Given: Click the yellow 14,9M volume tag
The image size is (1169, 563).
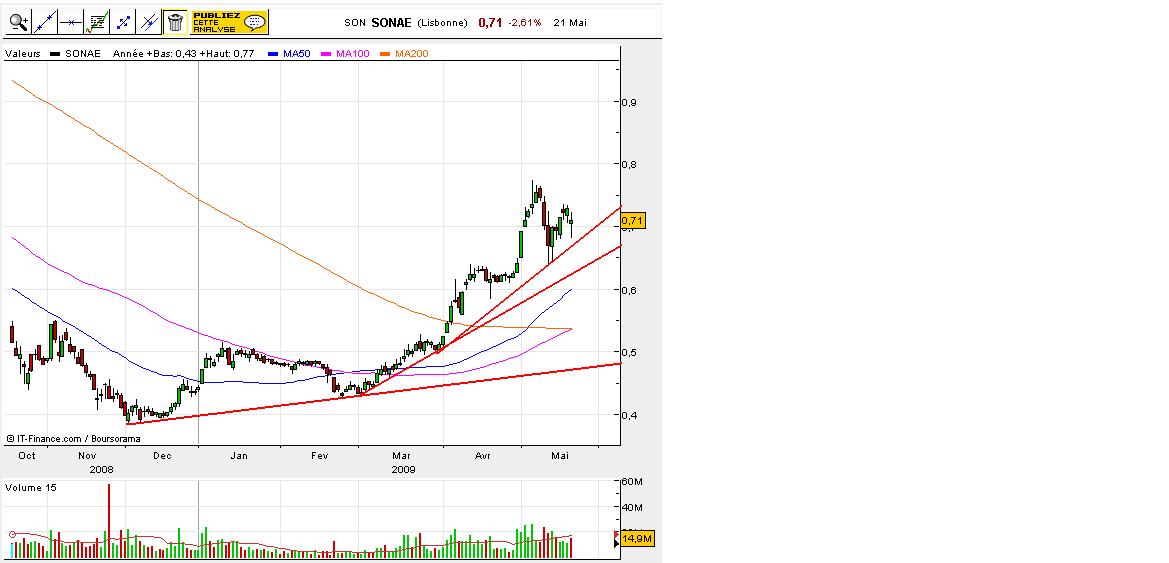Looking at the screenshot, I should [637, 538].
